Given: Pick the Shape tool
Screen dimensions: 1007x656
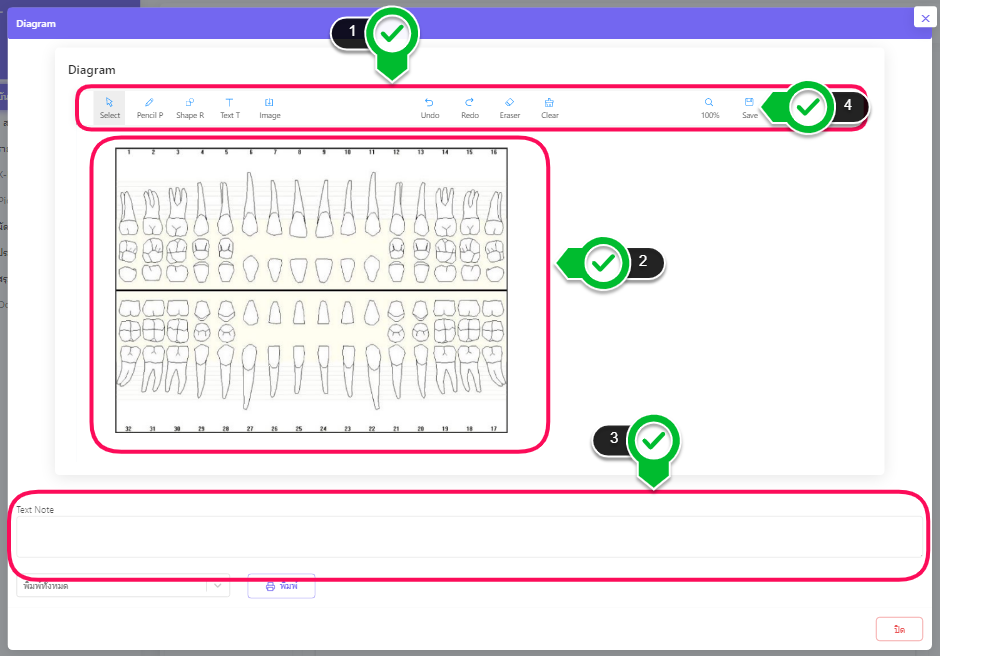Looking at the screenshot, I should (190, 107).
